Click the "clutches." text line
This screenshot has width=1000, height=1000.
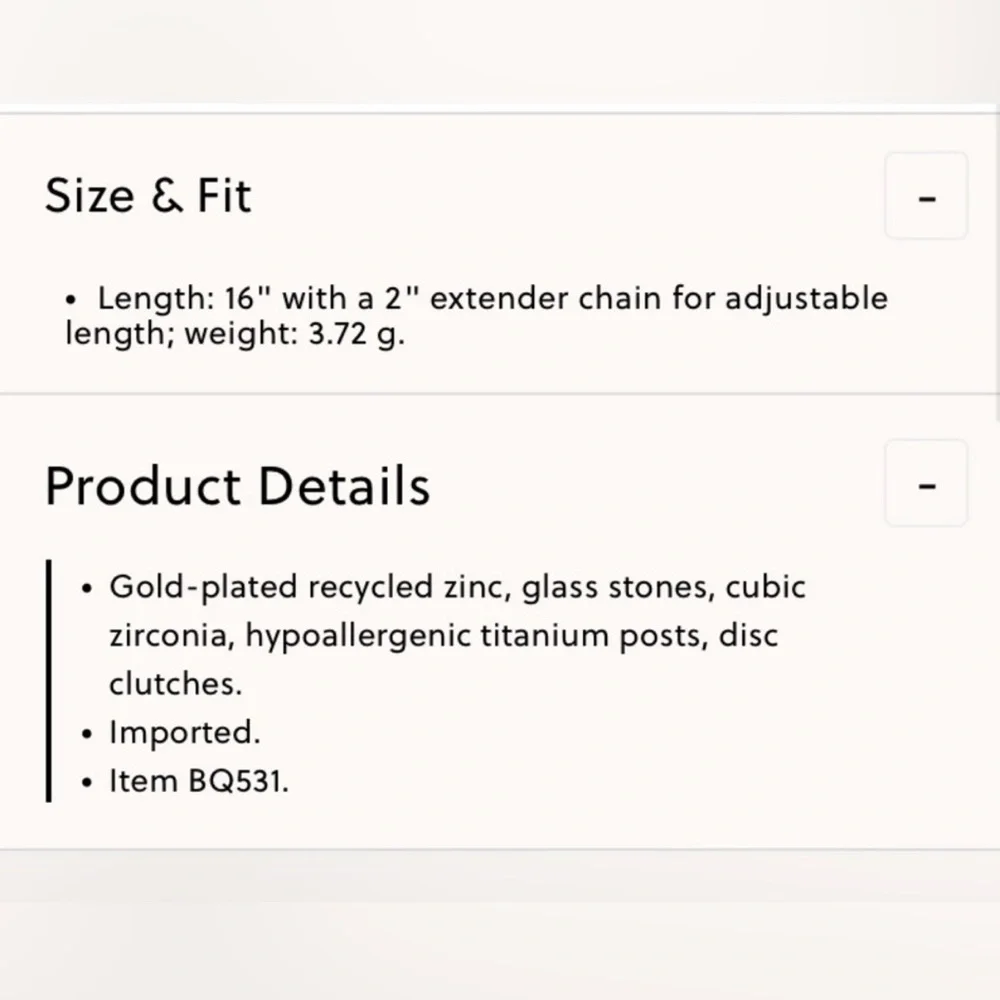175,684
